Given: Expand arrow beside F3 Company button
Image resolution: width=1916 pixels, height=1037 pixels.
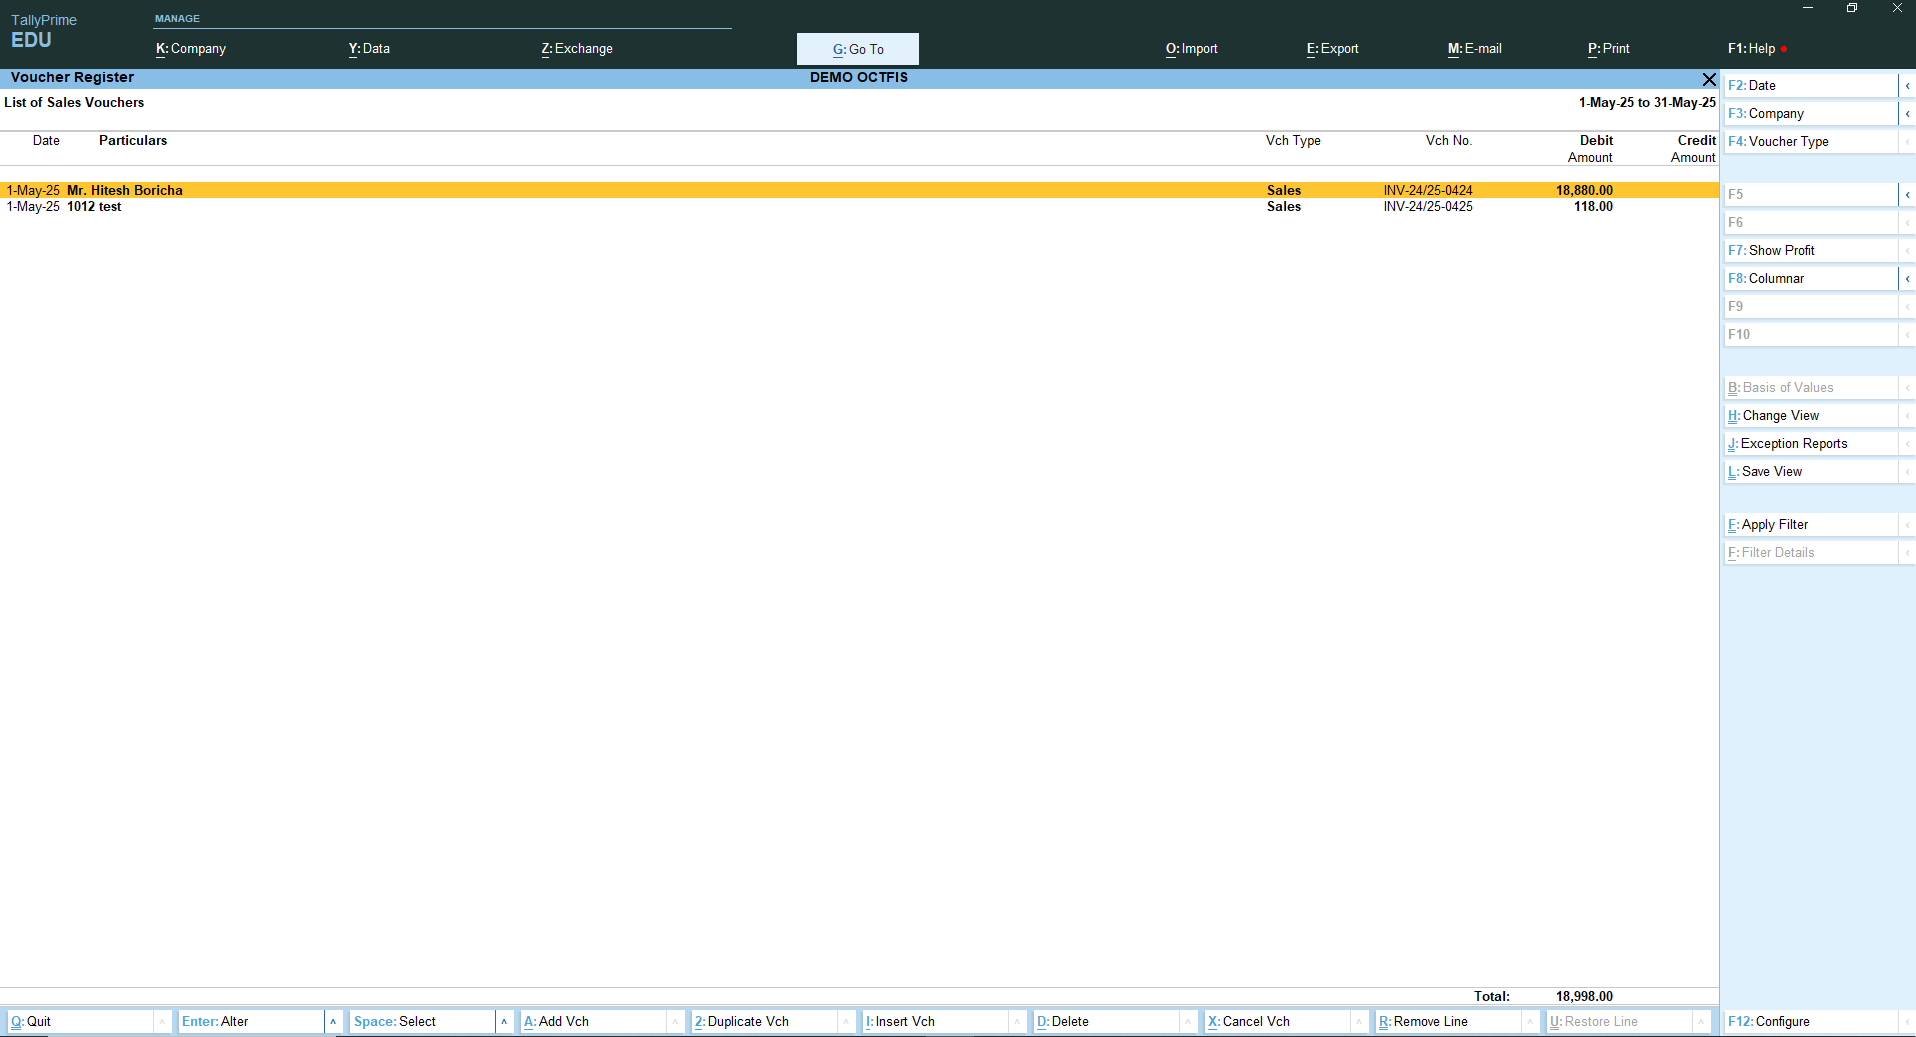Looking at the screenshot, I should [1906, 114].
